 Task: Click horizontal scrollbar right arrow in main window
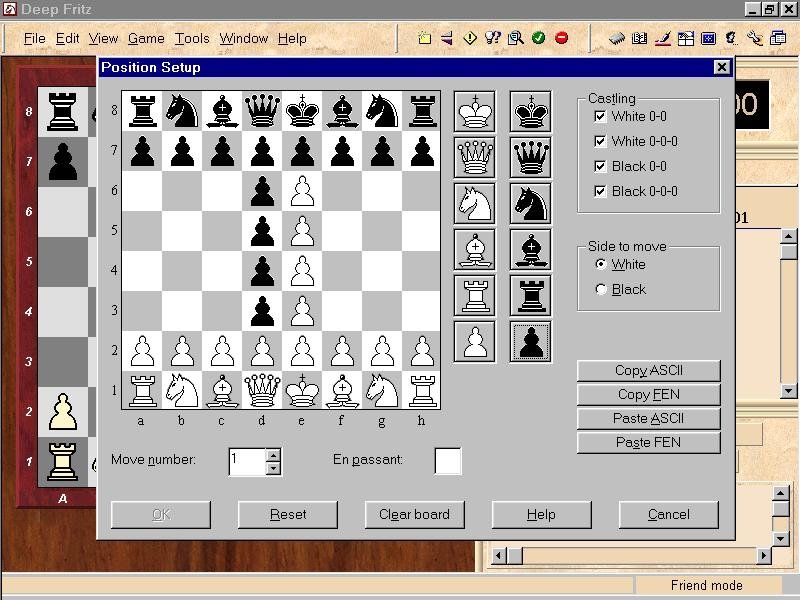point(763,556)
